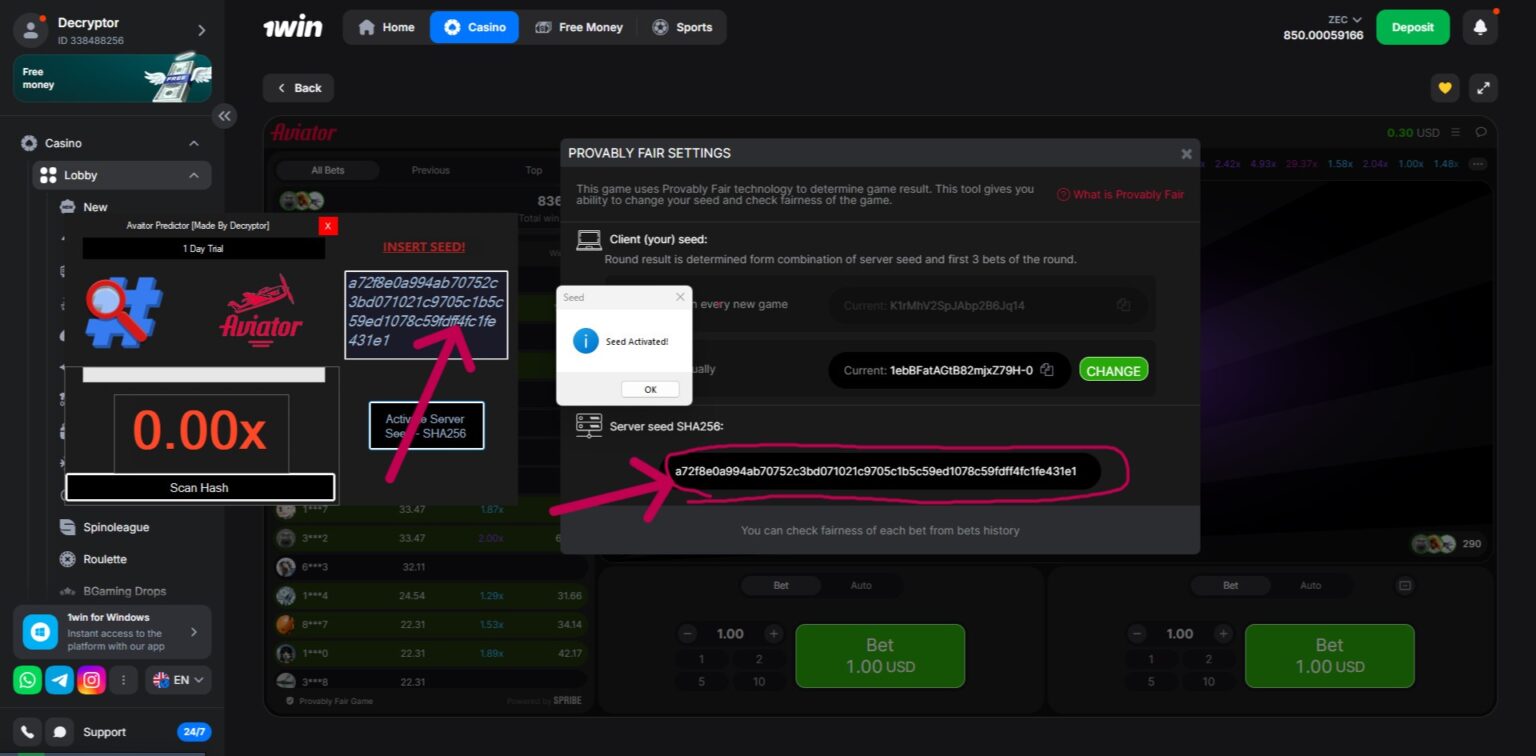Image resolution: width=1536 pixels, height=756 pixels.
Task: Open the in-game chat bubble icon
Action: 1480,131
